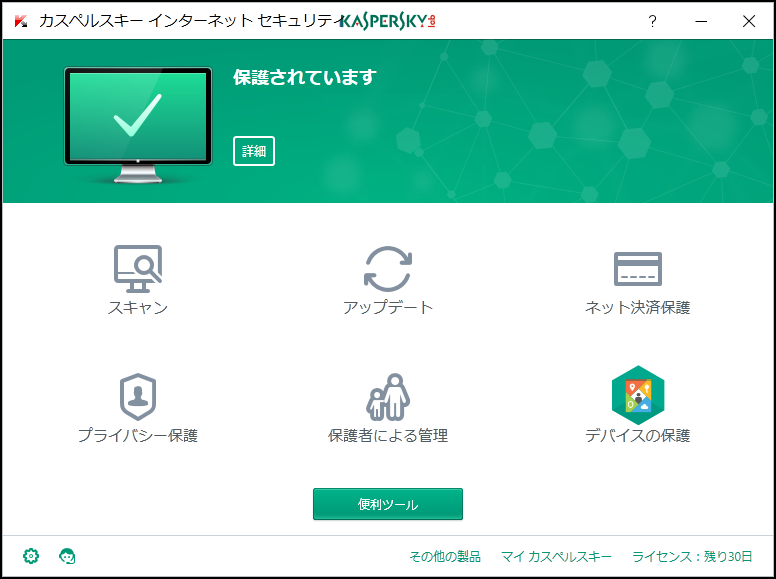Screen dimensions: 776x579
Task: Open the マイ カスペルスキー link
Action: (x=556, y=557)
